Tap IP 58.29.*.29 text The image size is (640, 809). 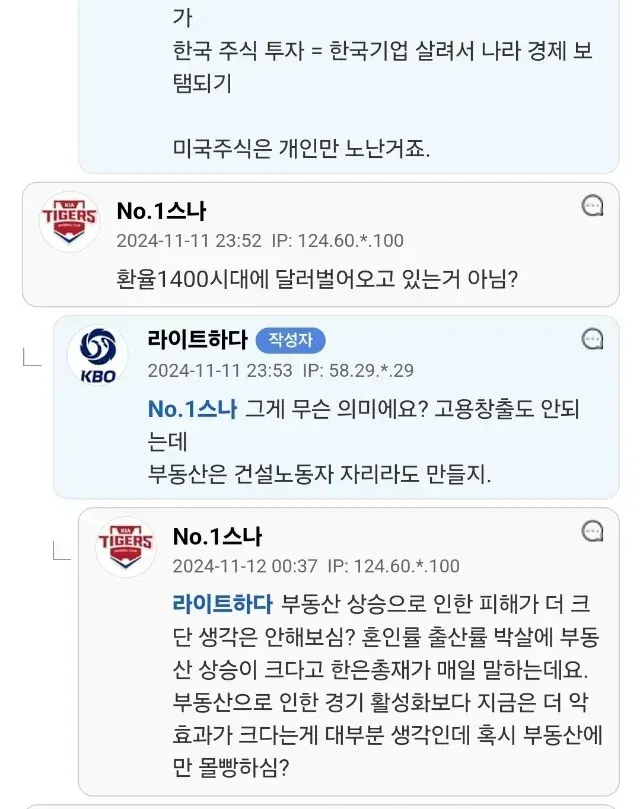point(358,370)
